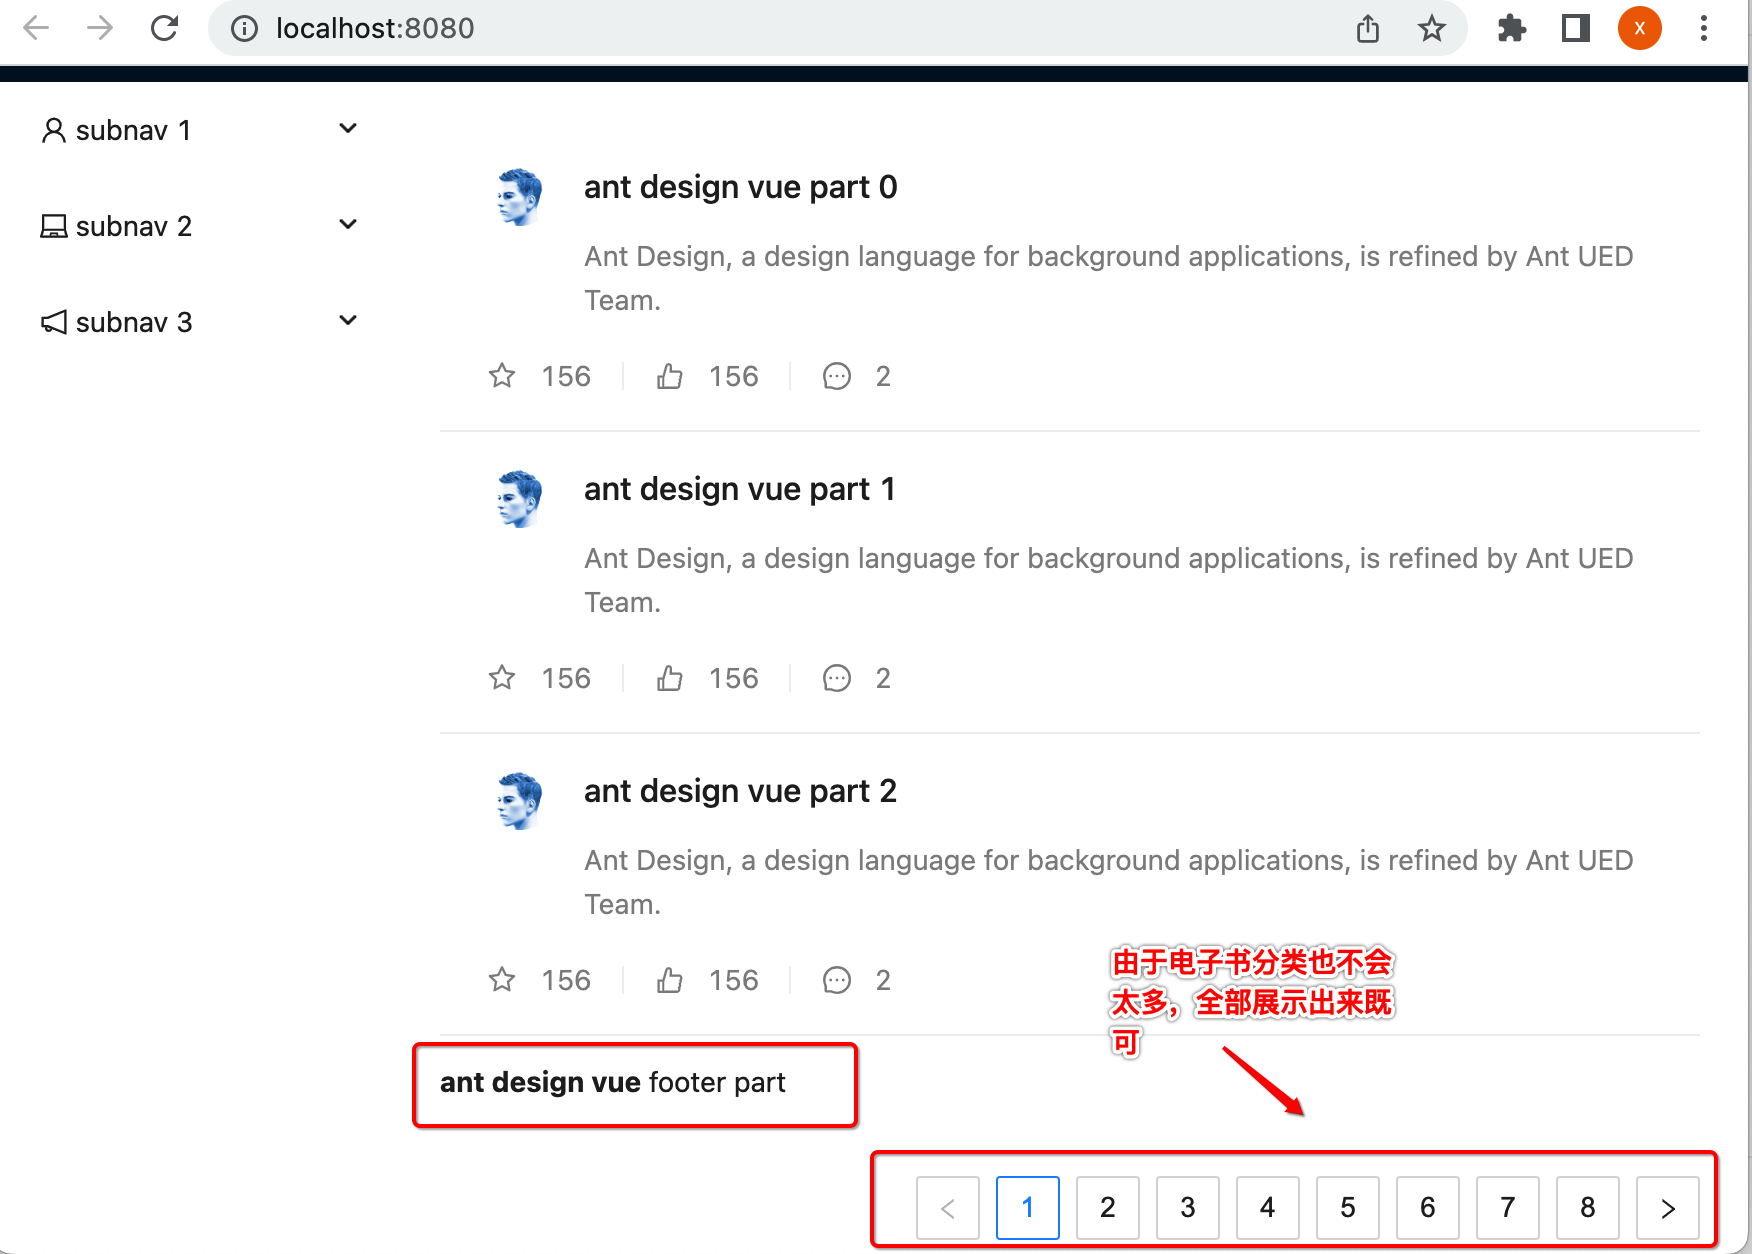The width and height of the screenshot is (1752, 1254).
Task: Expand subnav 2 with its chevron
Action: [348, 225]
